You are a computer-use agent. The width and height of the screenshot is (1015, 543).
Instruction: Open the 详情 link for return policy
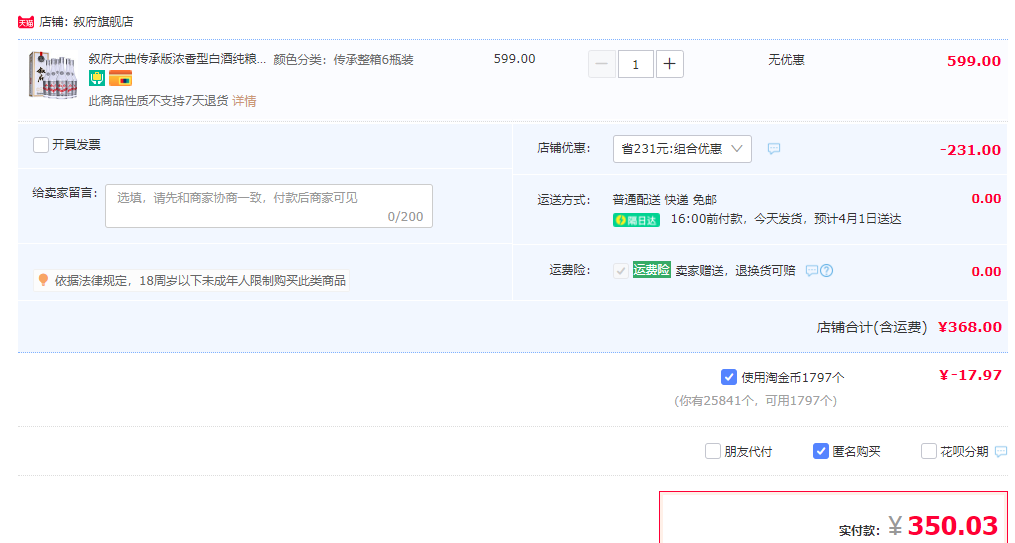point(244,101)
